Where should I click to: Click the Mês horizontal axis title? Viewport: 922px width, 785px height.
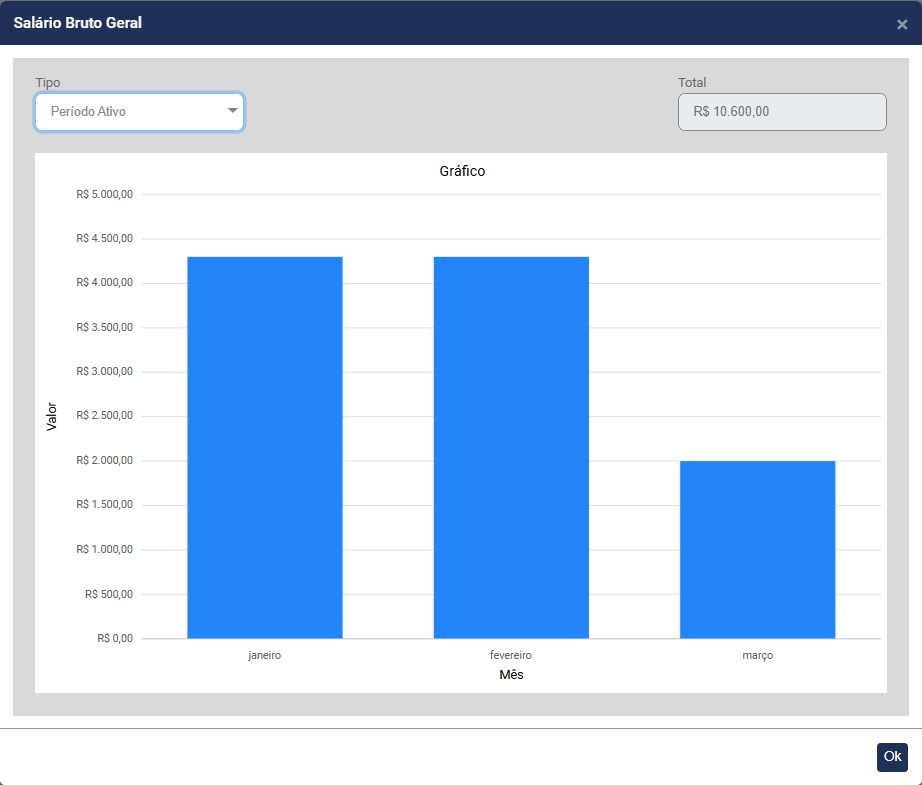[x=511, y=676]
